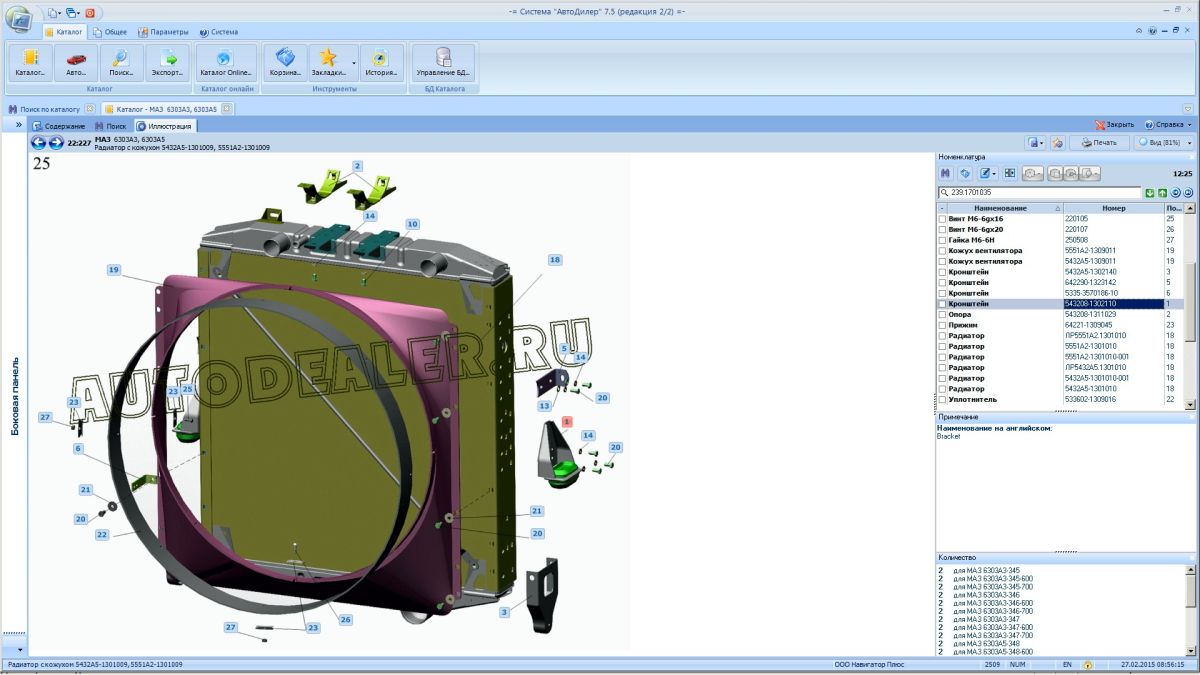Click the refresh icon in Номенклатура toolbar

965,173
